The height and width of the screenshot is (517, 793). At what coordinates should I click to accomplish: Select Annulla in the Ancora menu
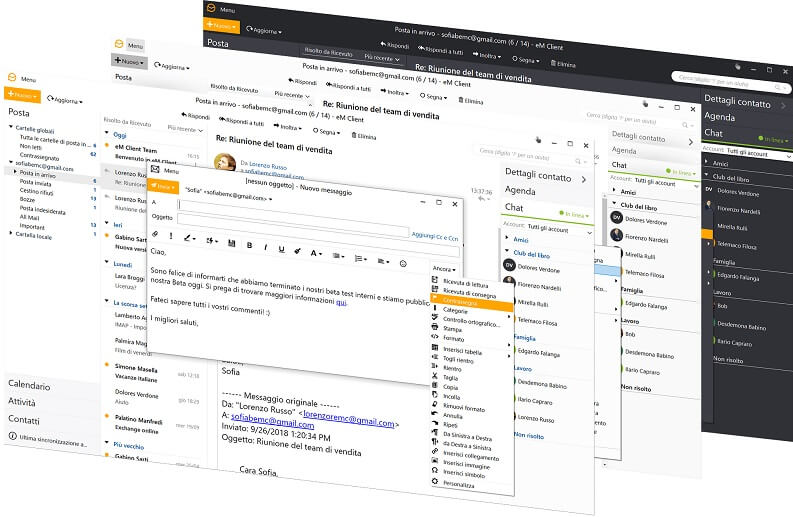(453, 416)
